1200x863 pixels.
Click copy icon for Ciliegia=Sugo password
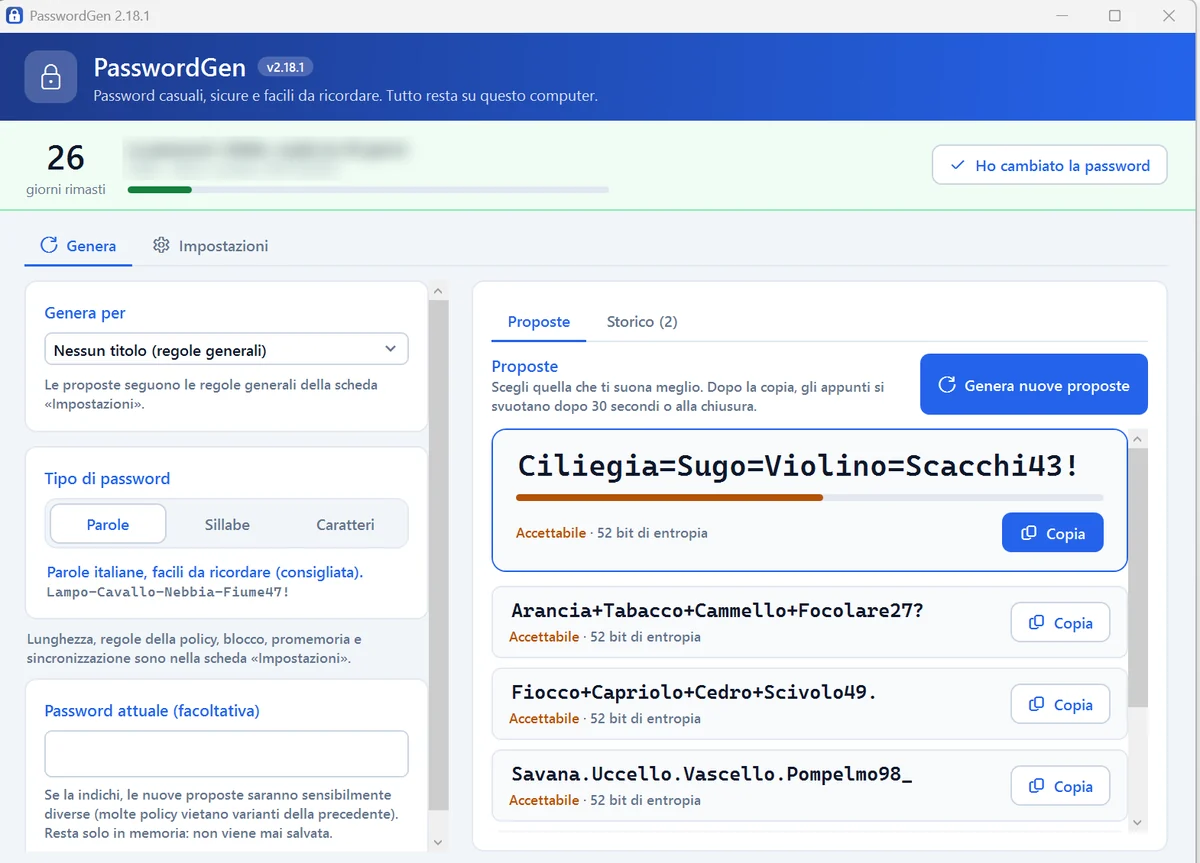[x=1028, y=533]
